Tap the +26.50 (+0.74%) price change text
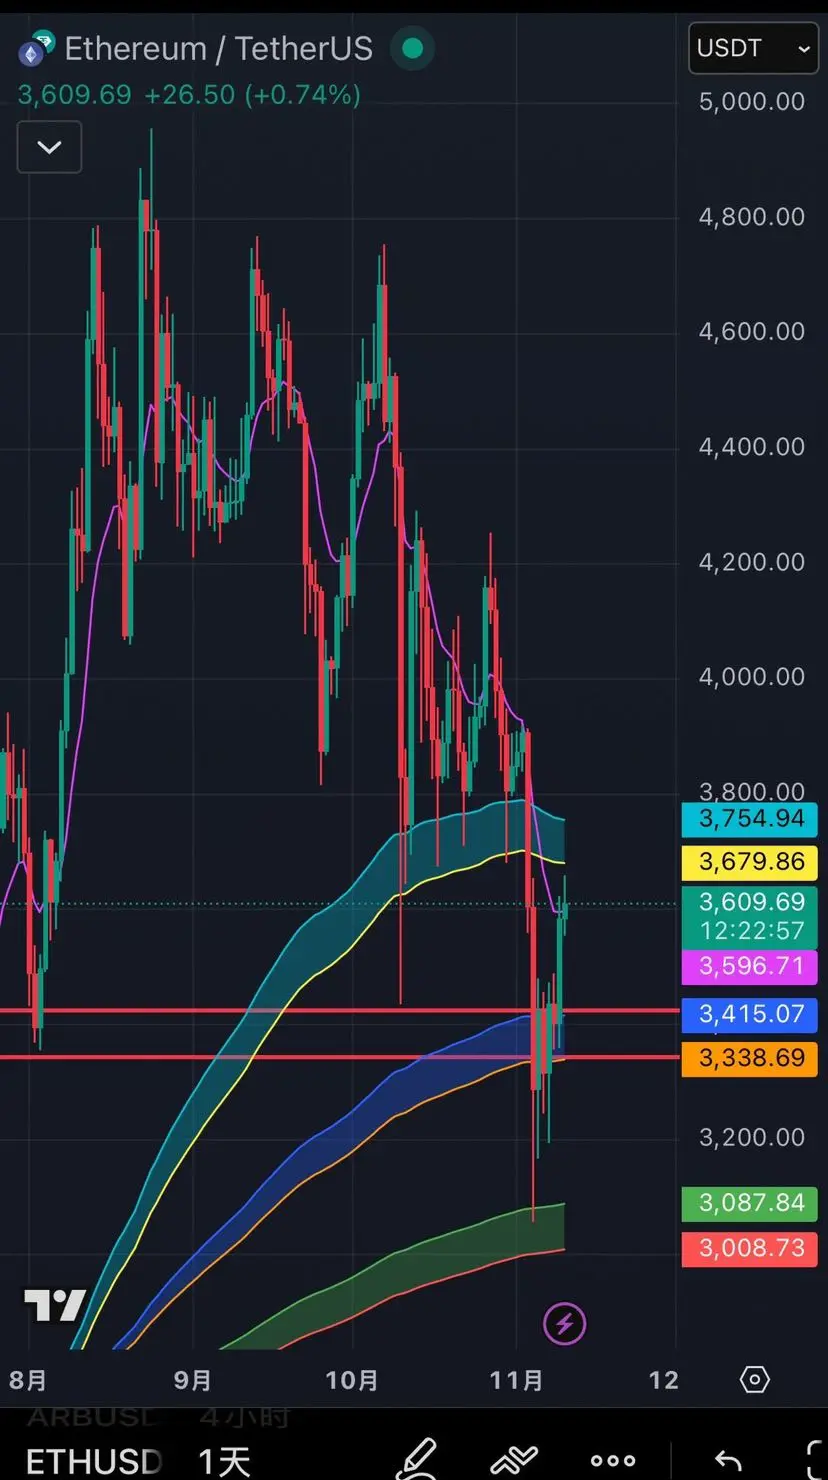Viewport: 828px width, 1480px height. click(252, 95)
